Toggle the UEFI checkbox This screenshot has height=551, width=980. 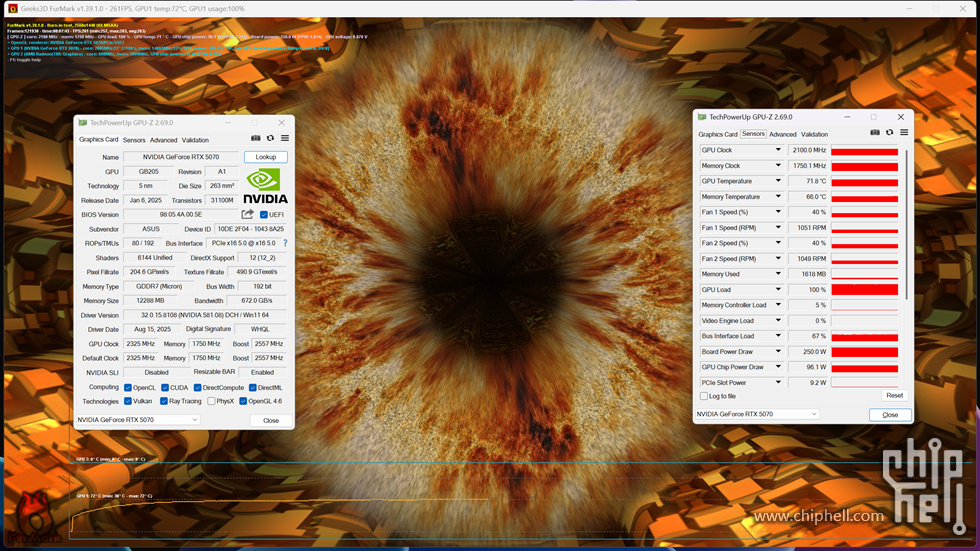point(264,215)
